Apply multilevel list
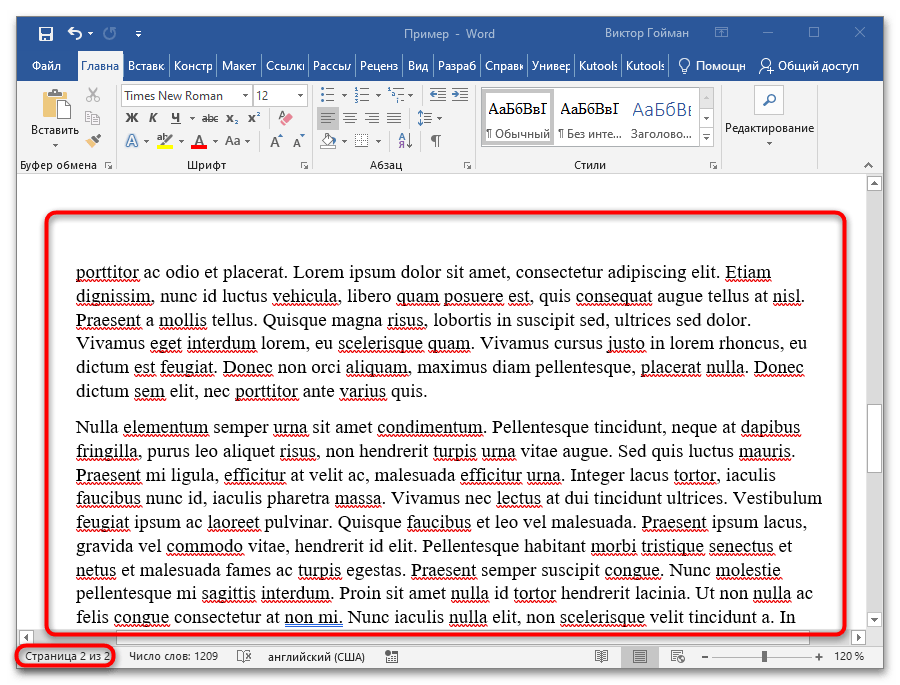900x685 pixels. coord(396,95)
